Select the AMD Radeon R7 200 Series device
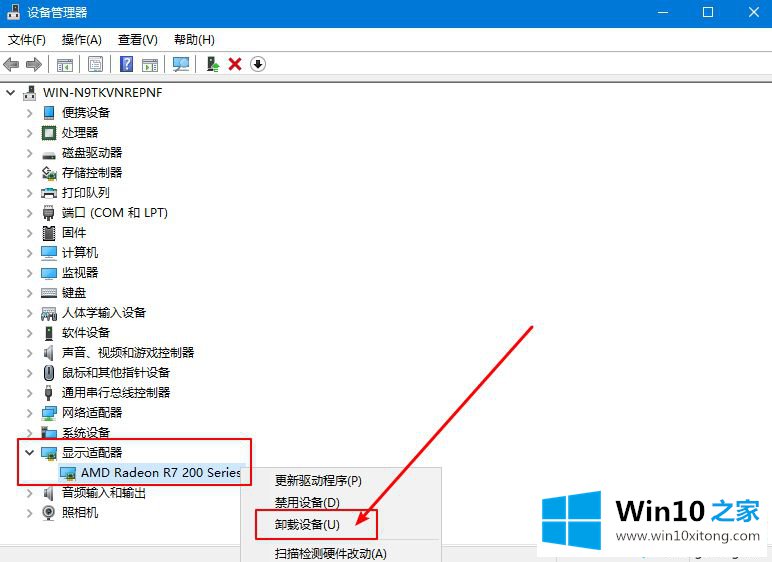Viewport: 772px width, 562px height. tap(161, 473)
